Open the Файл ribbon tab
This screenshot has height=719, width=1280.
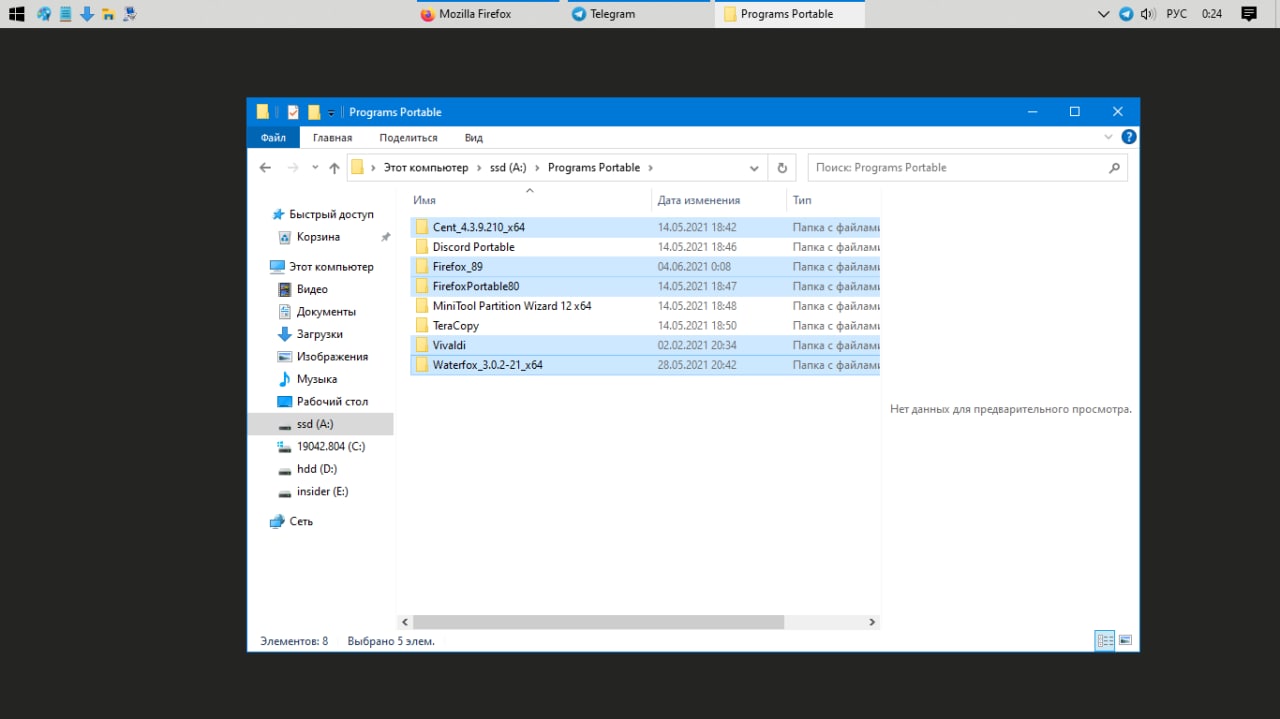(273, 138)
